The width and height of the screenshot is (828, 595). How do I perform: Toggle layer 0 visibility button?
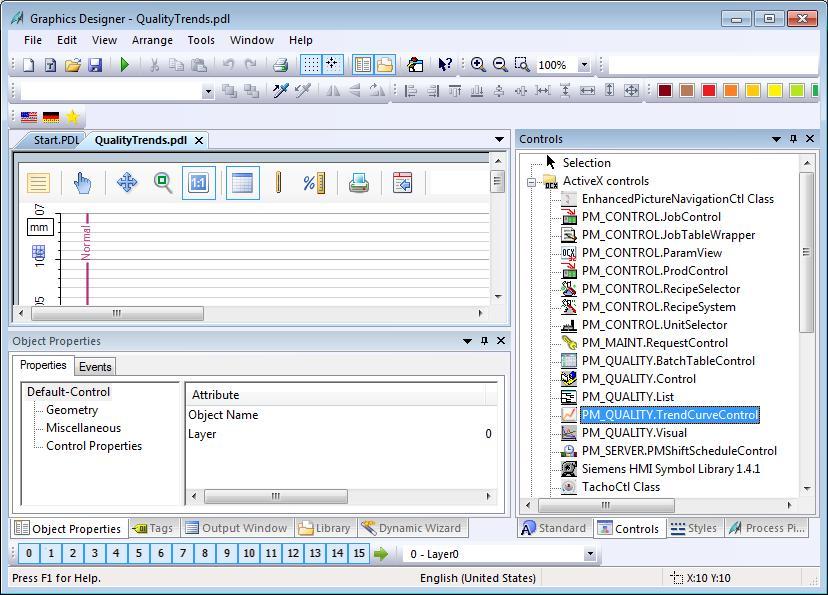click(x=29, y=553)
